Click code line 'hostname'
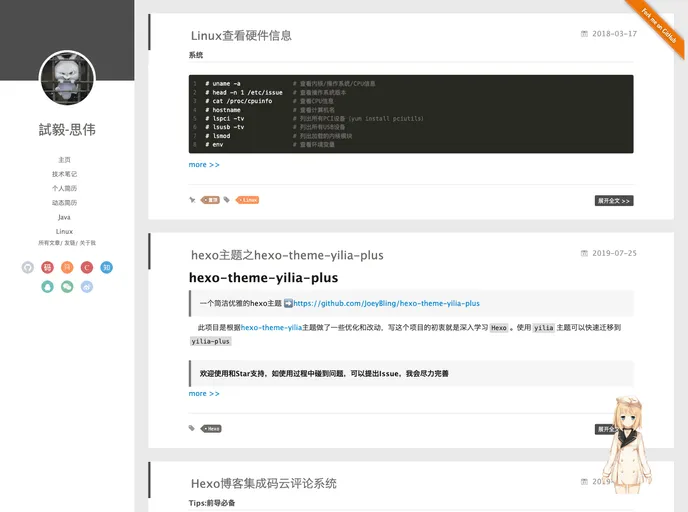Image resolution: width=688 pixels, height=512 pixels. pos(223,110)
